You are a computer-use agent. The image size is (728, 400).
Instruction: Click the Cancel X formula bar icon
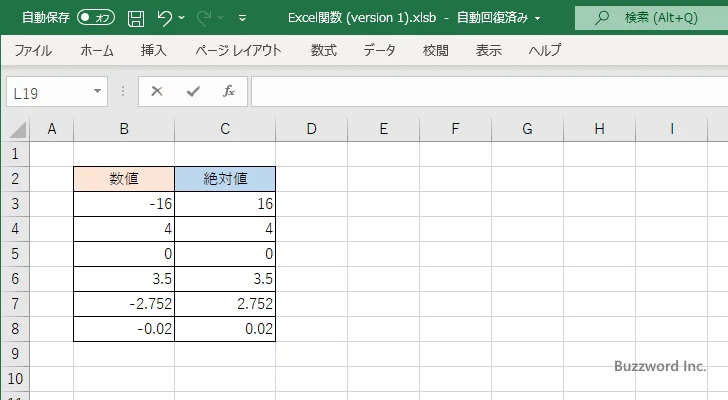click(x=157, y=91)
